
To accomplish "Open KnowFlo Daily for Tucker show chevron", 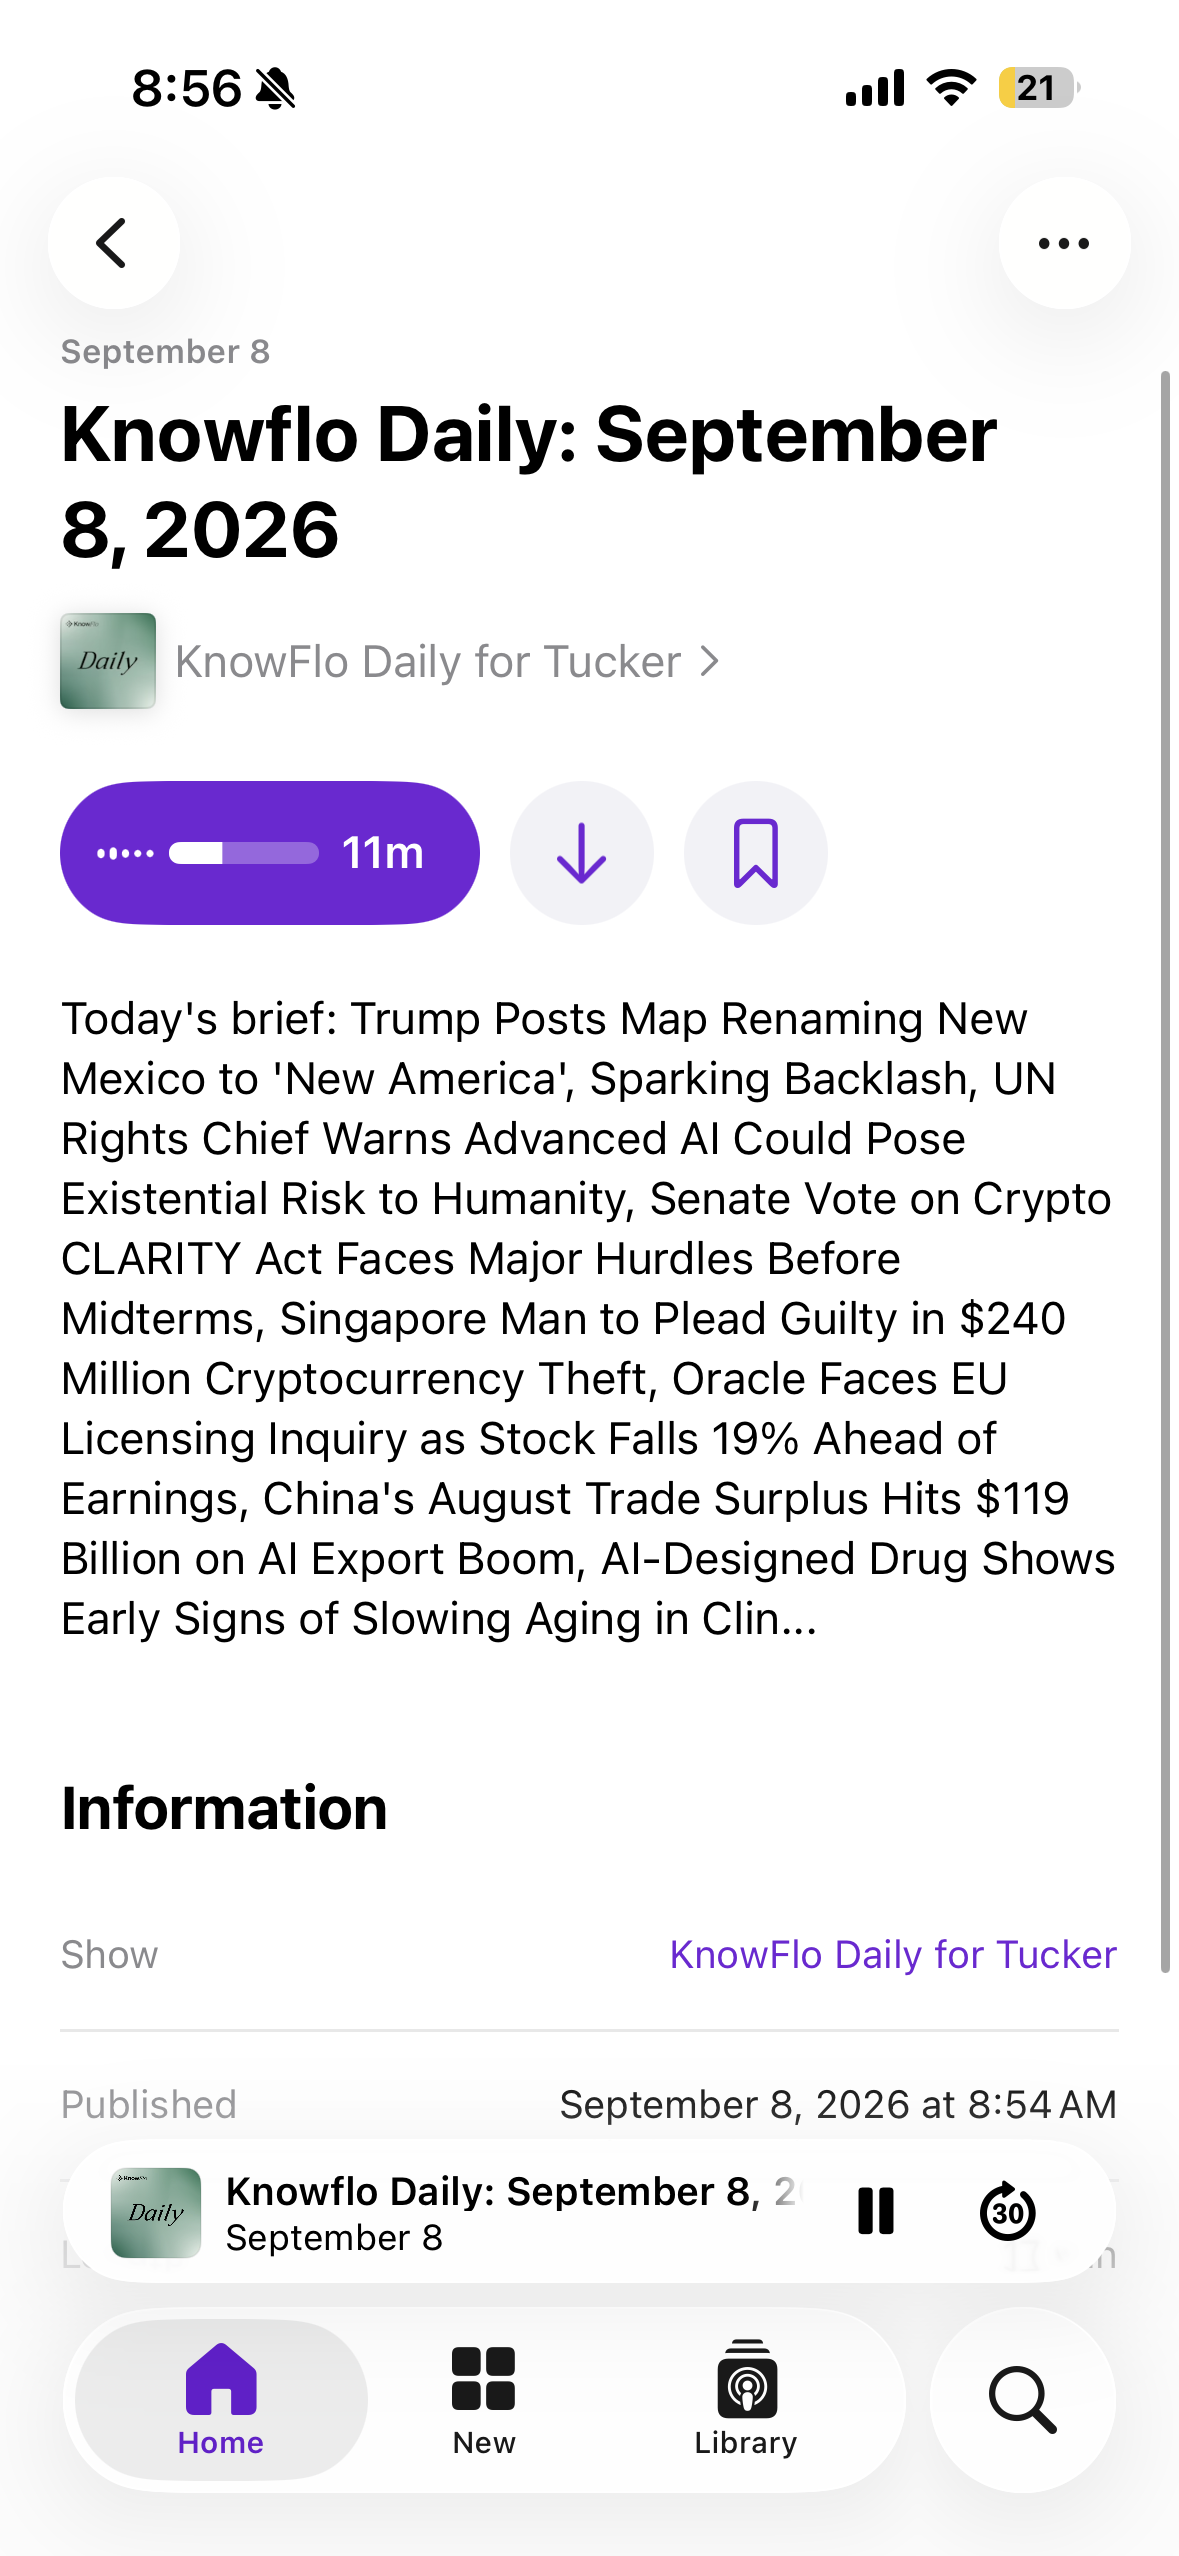I will (x=710, y=661).
